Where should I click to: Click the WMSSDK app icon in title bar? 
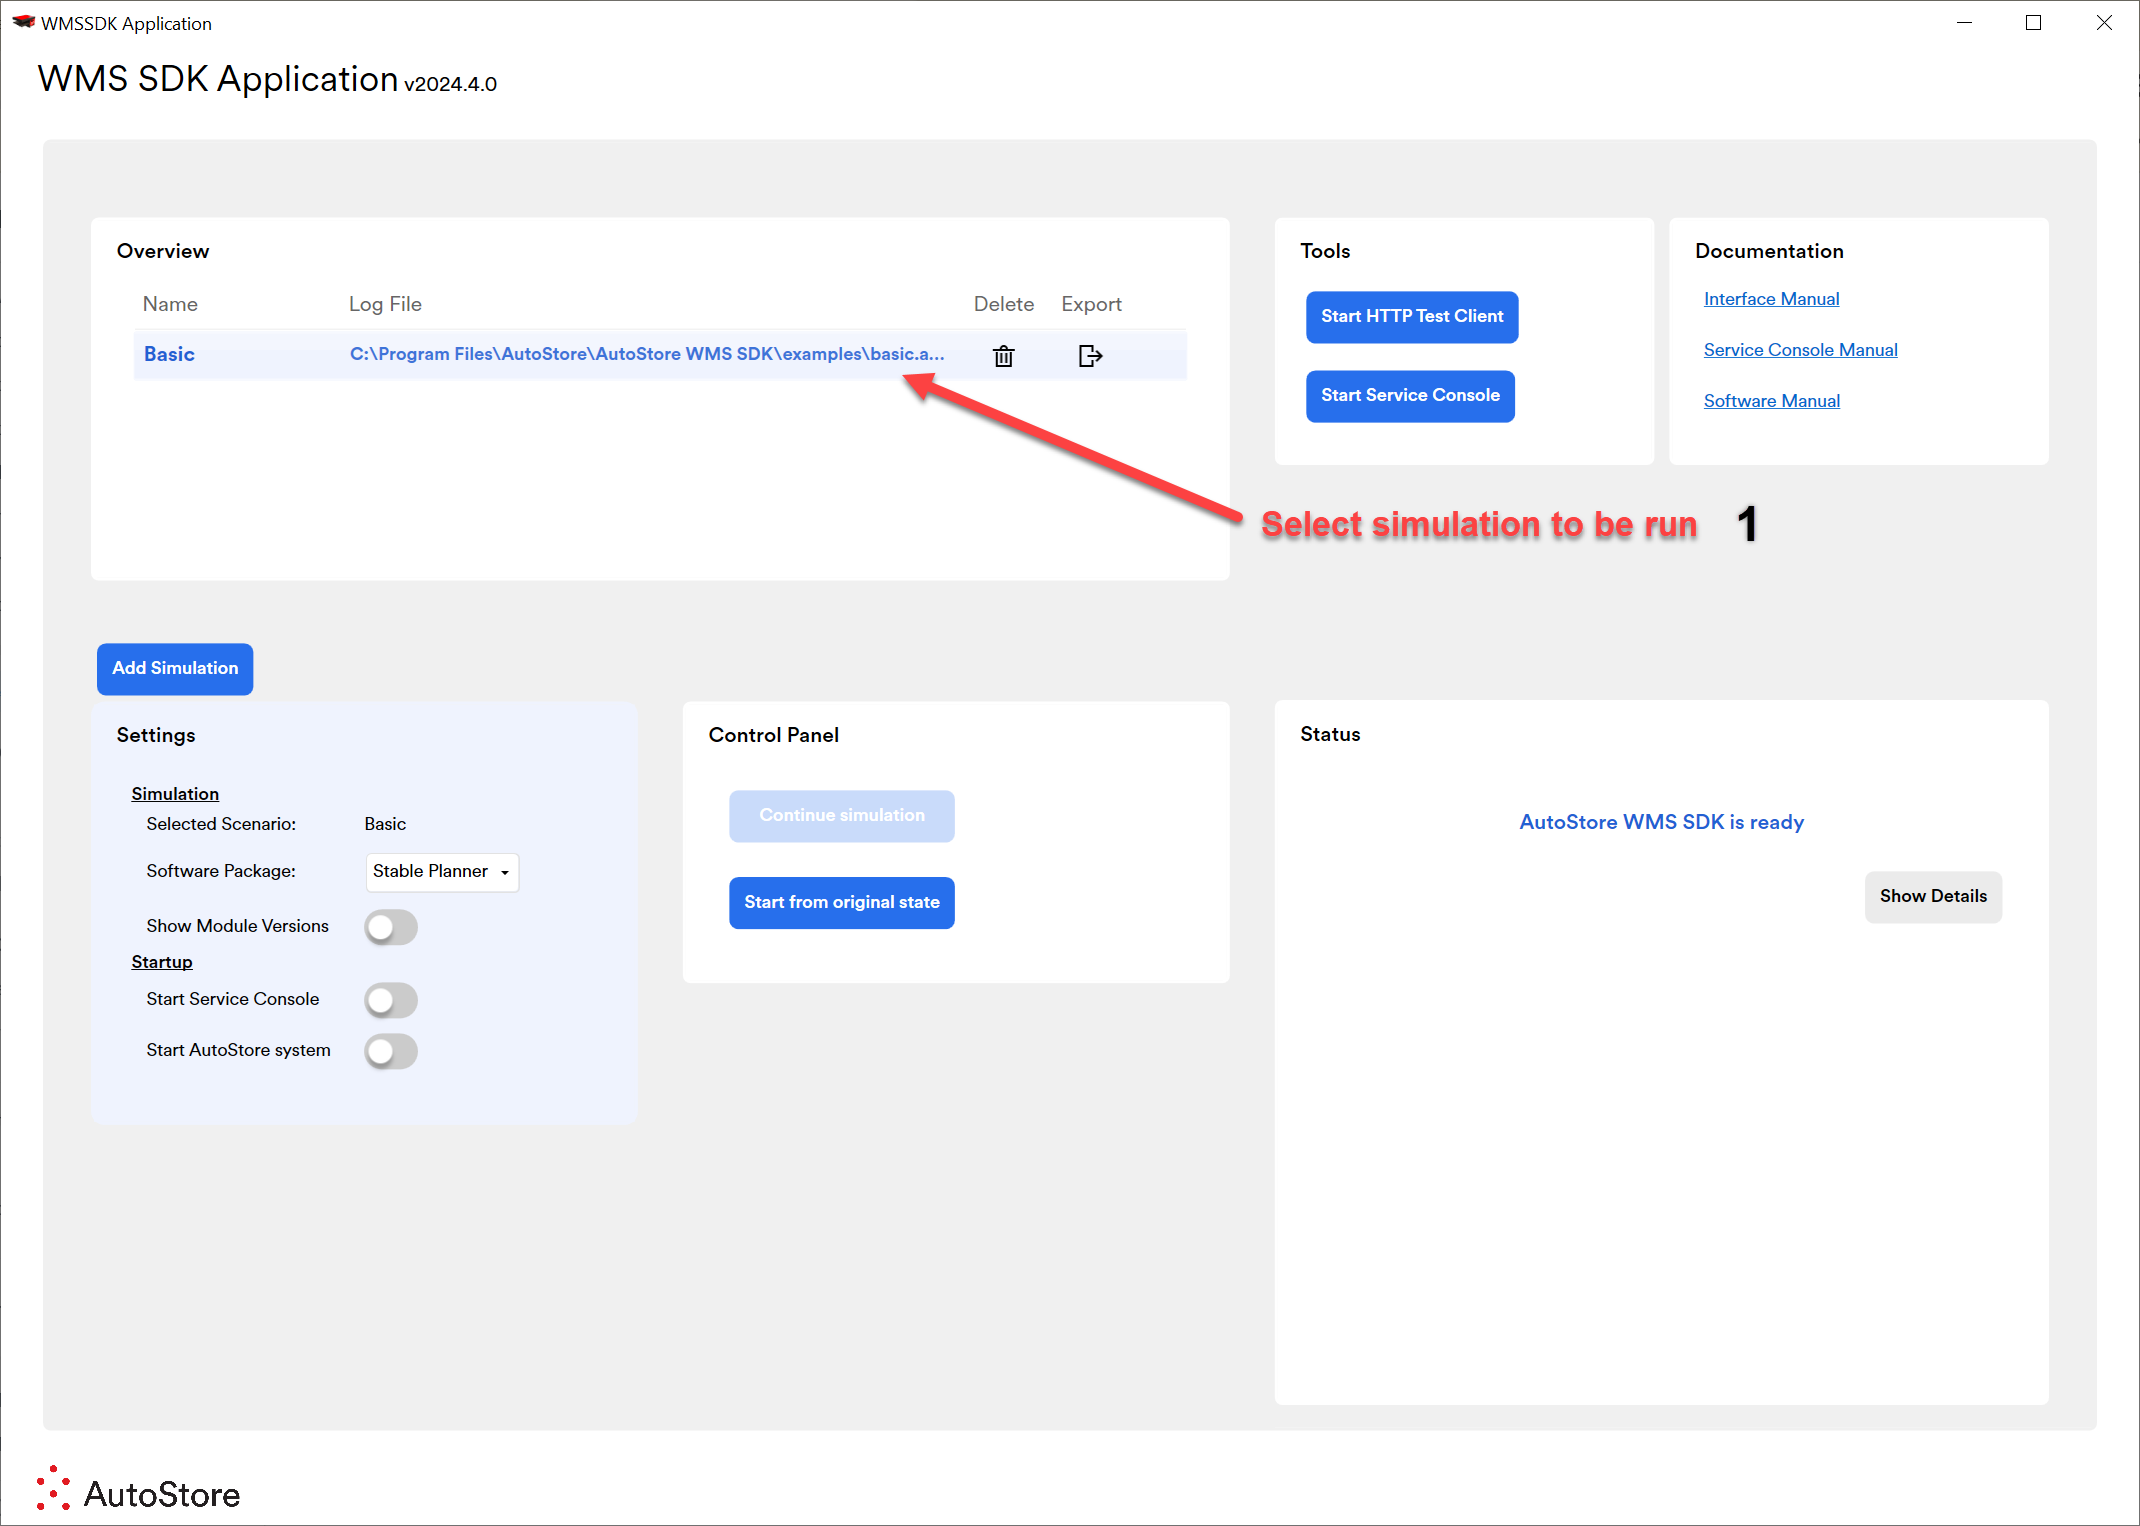[x=23, y=22]
